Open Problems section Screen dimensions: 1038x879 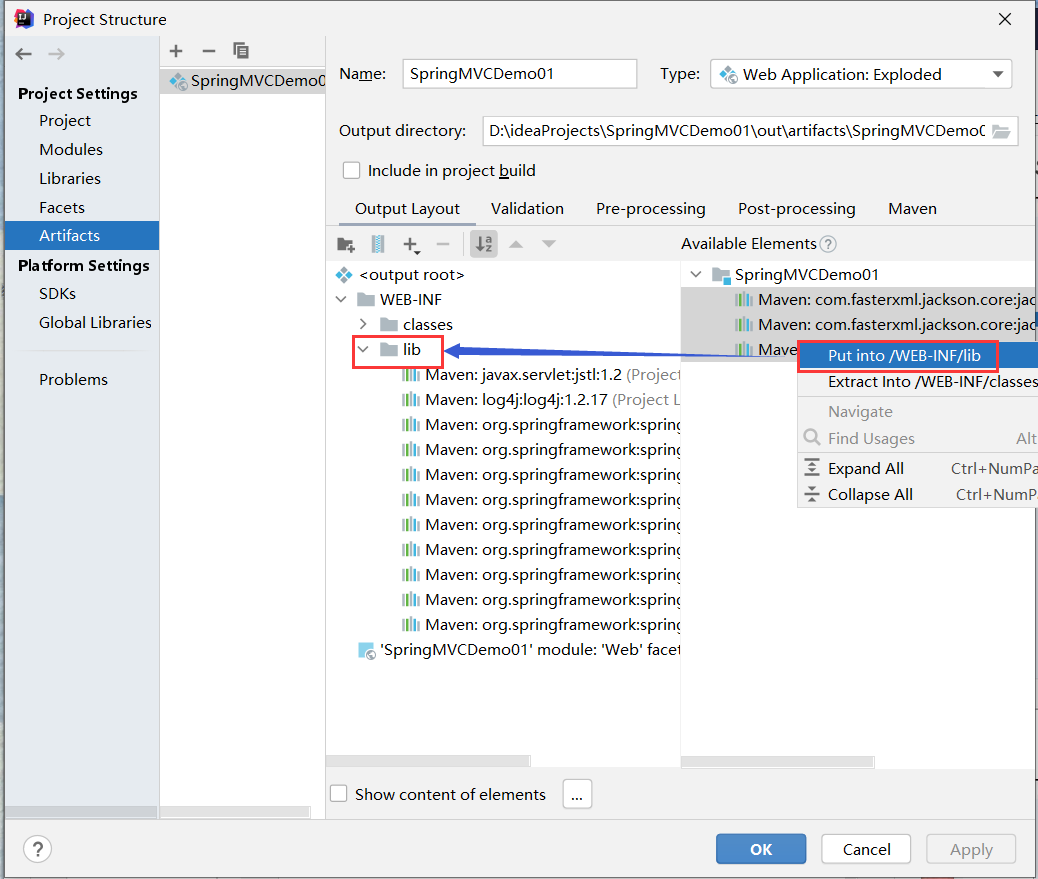[73, 380]
